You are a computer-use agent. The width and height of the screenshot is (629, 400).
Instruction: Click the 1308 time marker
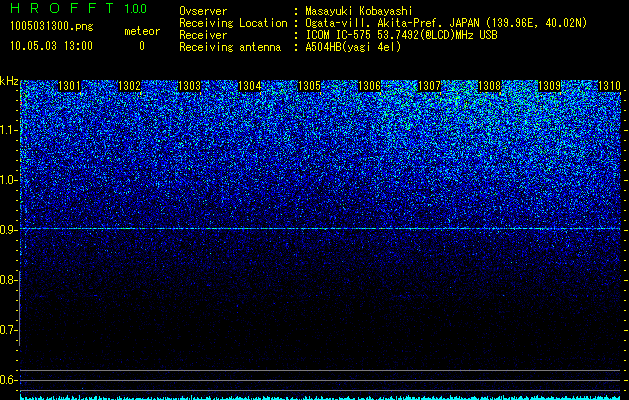489,86
